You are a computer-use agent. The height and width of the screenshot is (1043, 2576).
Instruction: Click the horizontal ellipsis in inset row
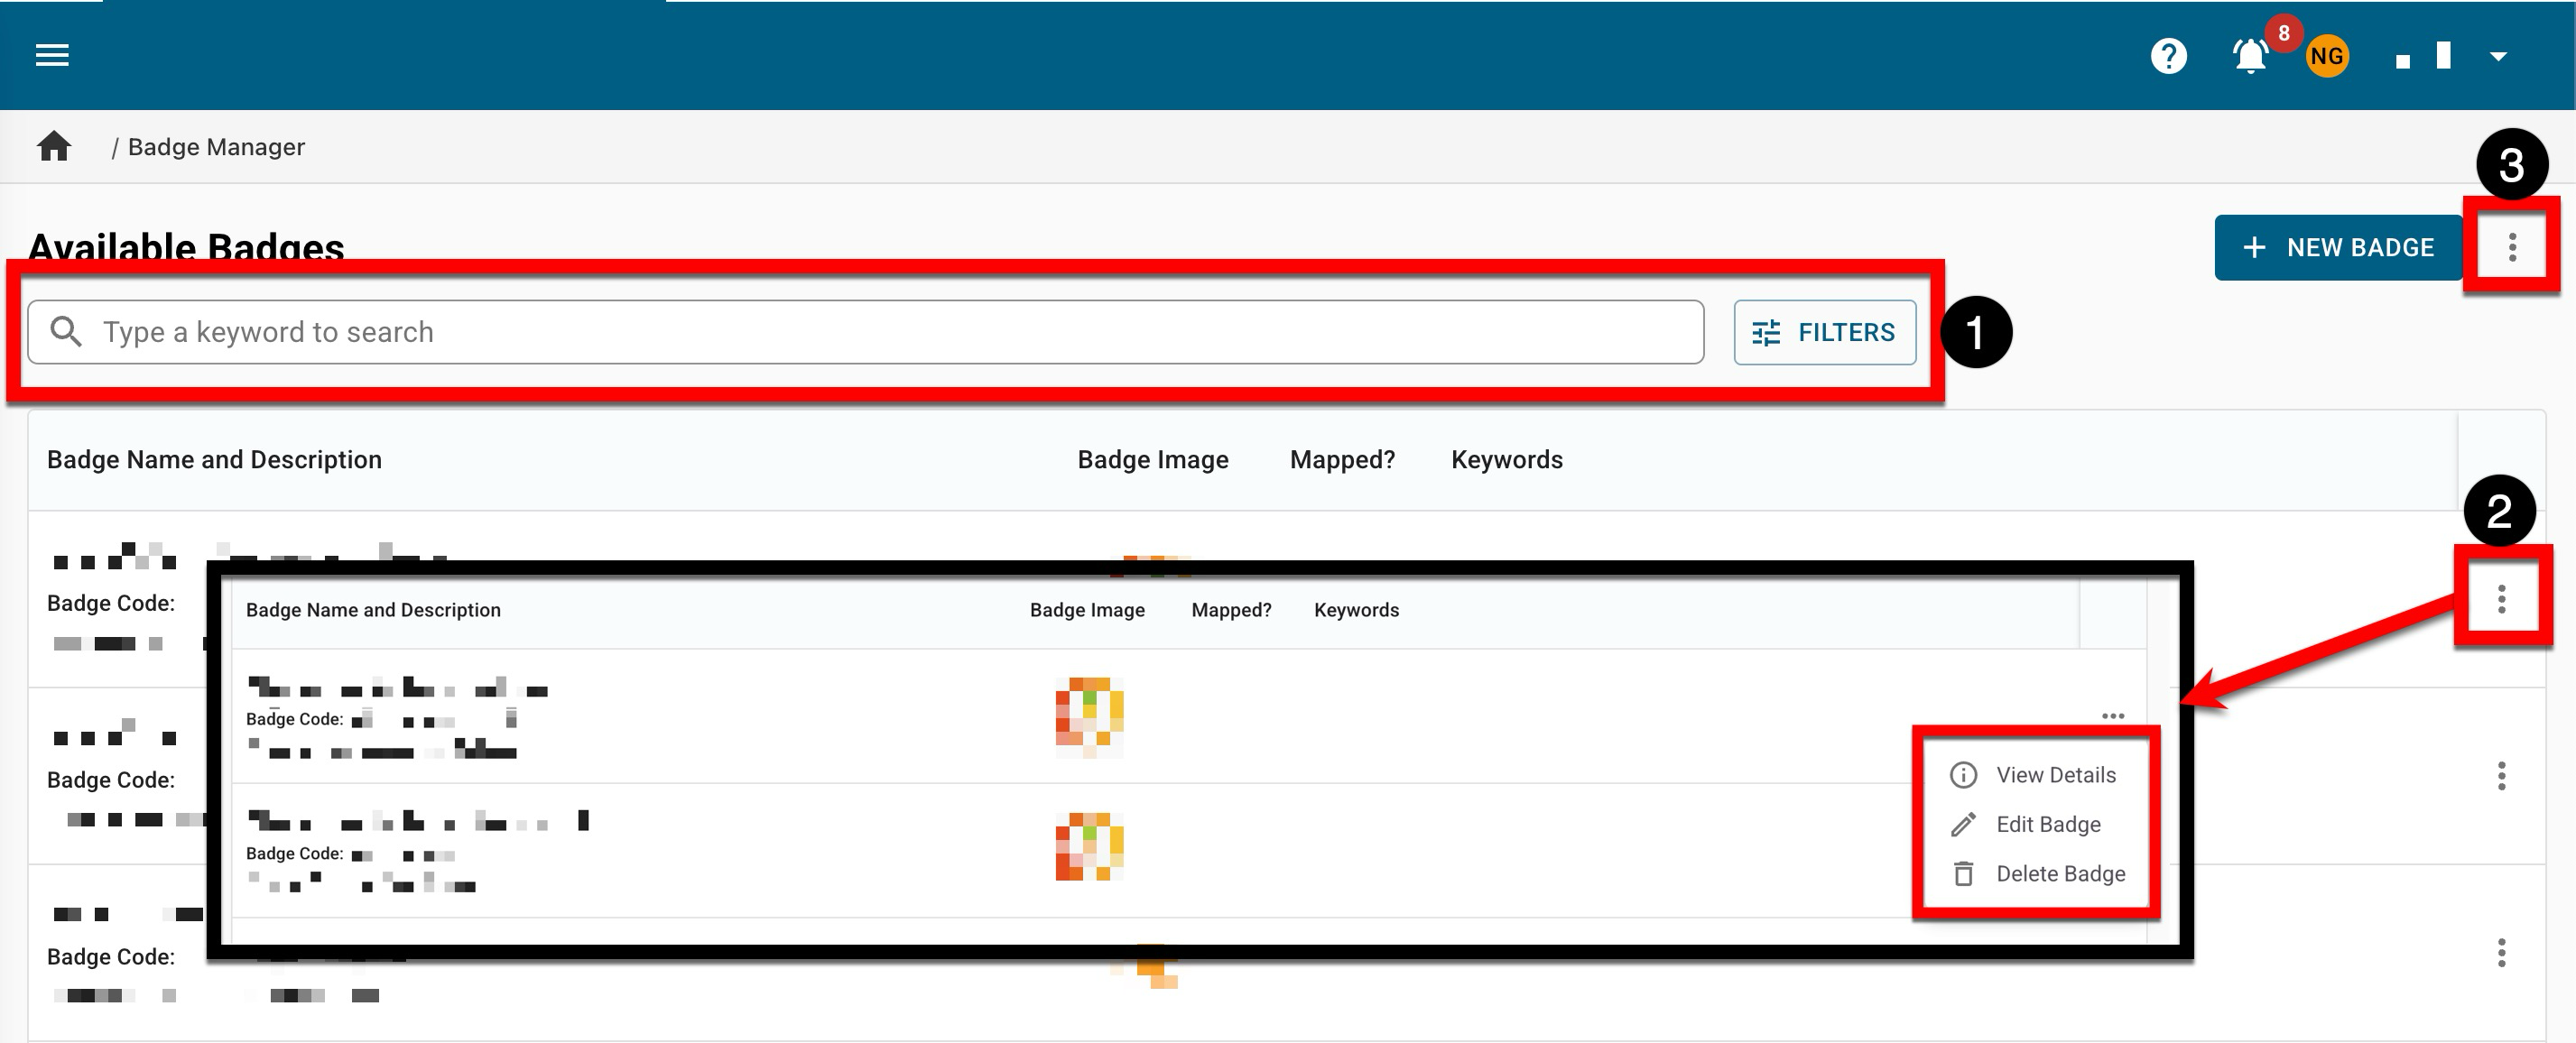(x=2113, y=716)
